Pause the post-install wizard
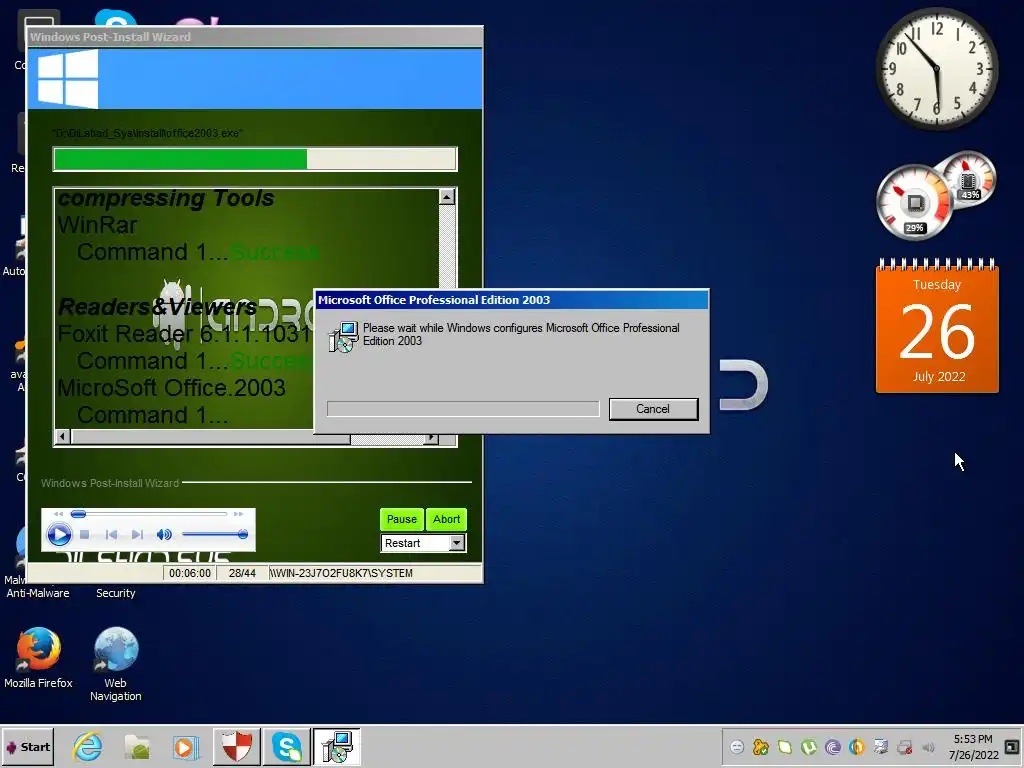This screenshot has width=1024, height=768. point(402,519)
